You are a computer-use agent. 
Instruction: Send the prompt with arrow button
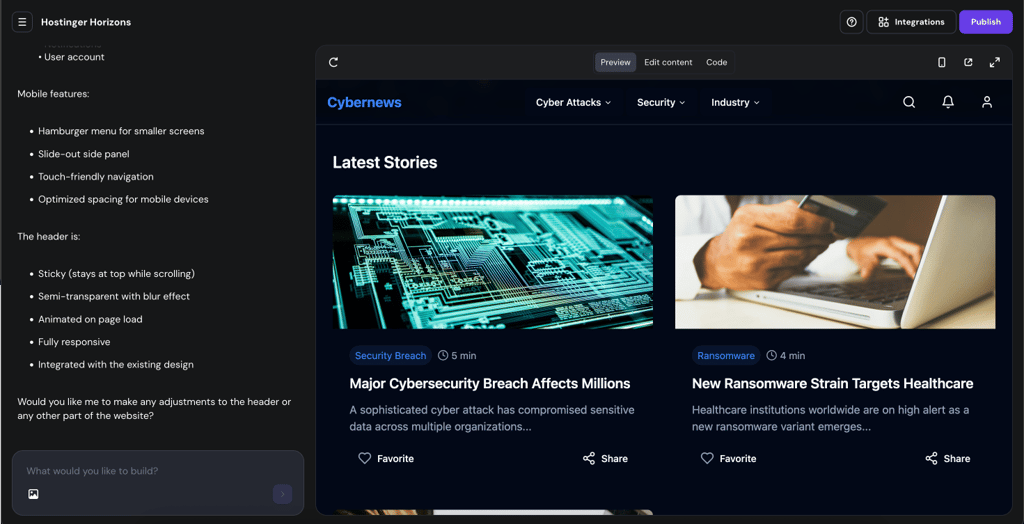tap(282, 494)
